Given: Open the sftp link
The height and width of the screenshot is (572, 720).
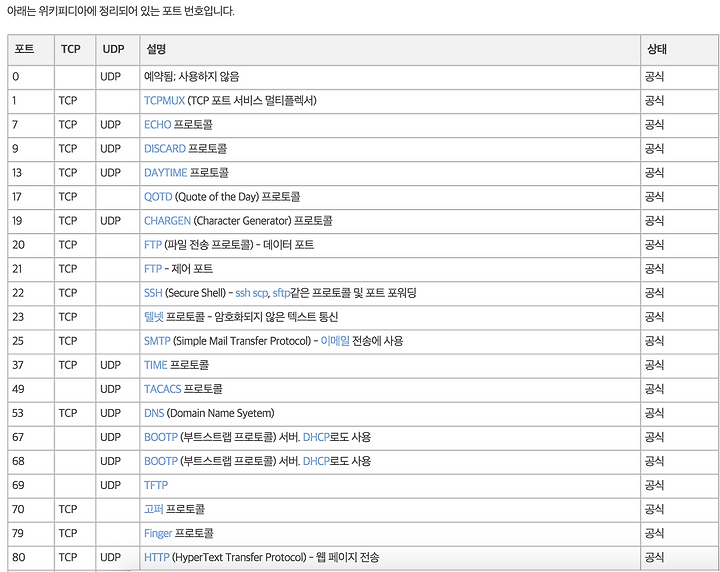Looking at the screenshot, I should (x=281, y=293).
